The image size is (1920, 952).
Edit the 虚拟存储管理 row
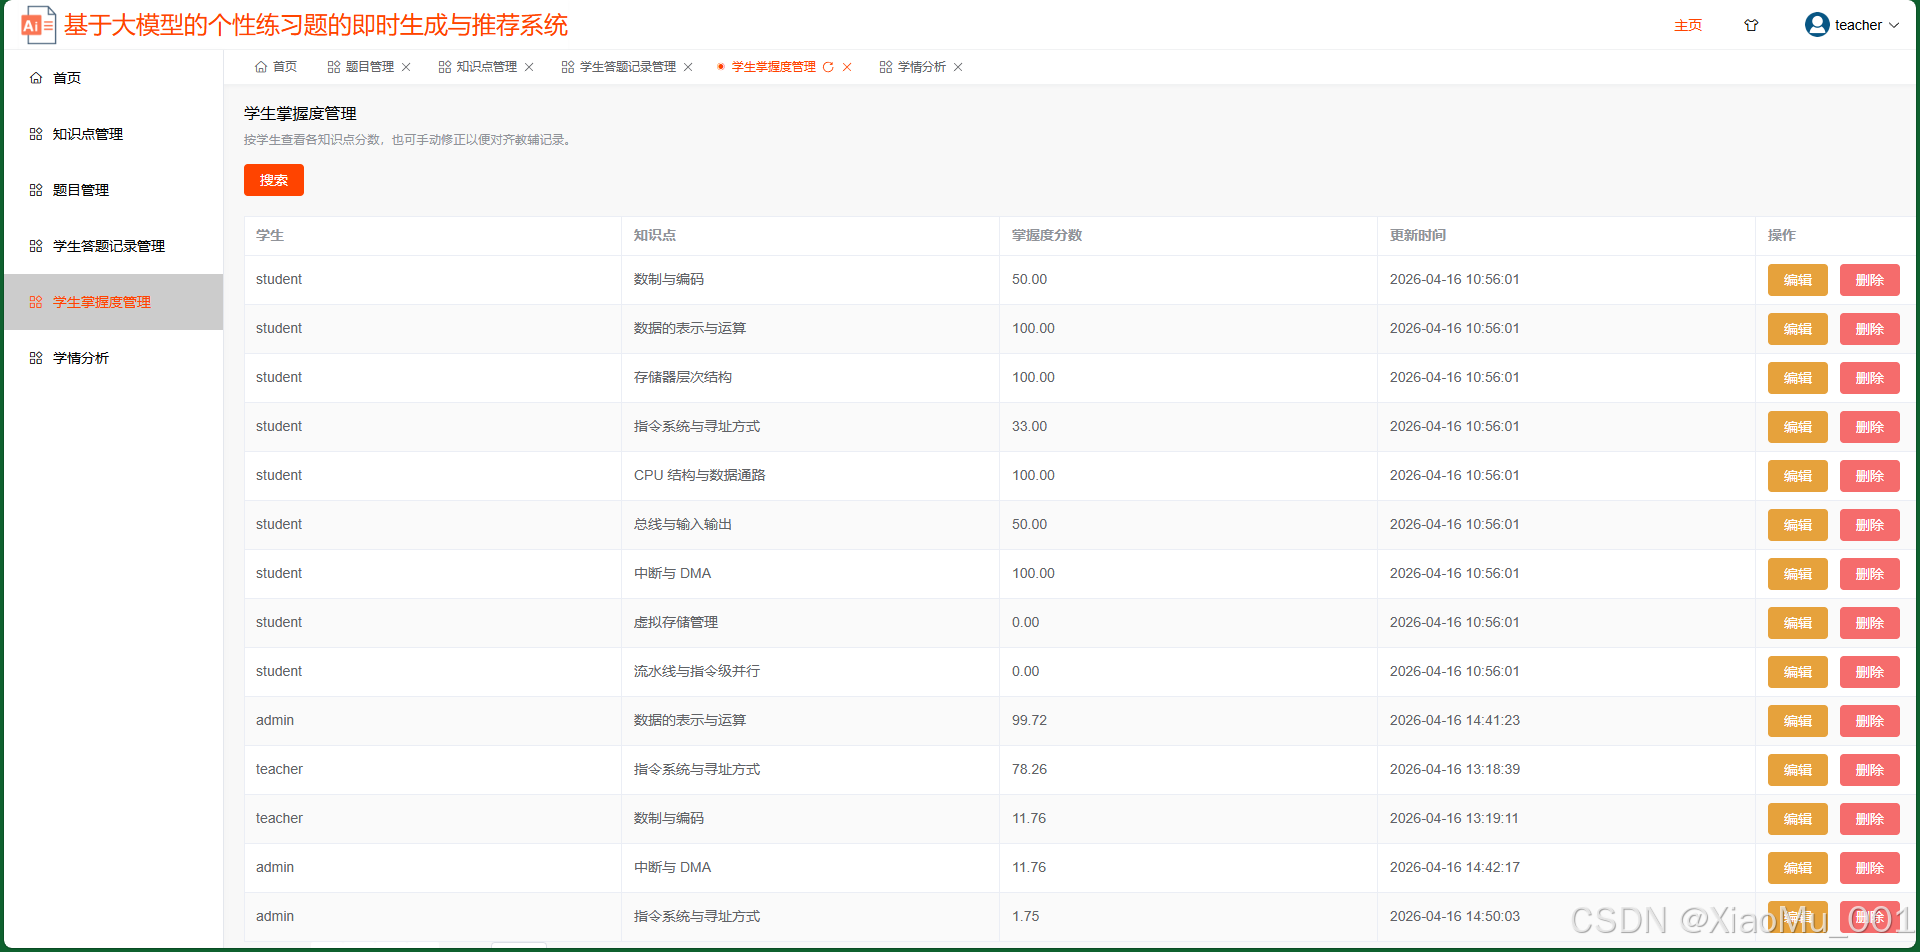tap(1798, 623)
